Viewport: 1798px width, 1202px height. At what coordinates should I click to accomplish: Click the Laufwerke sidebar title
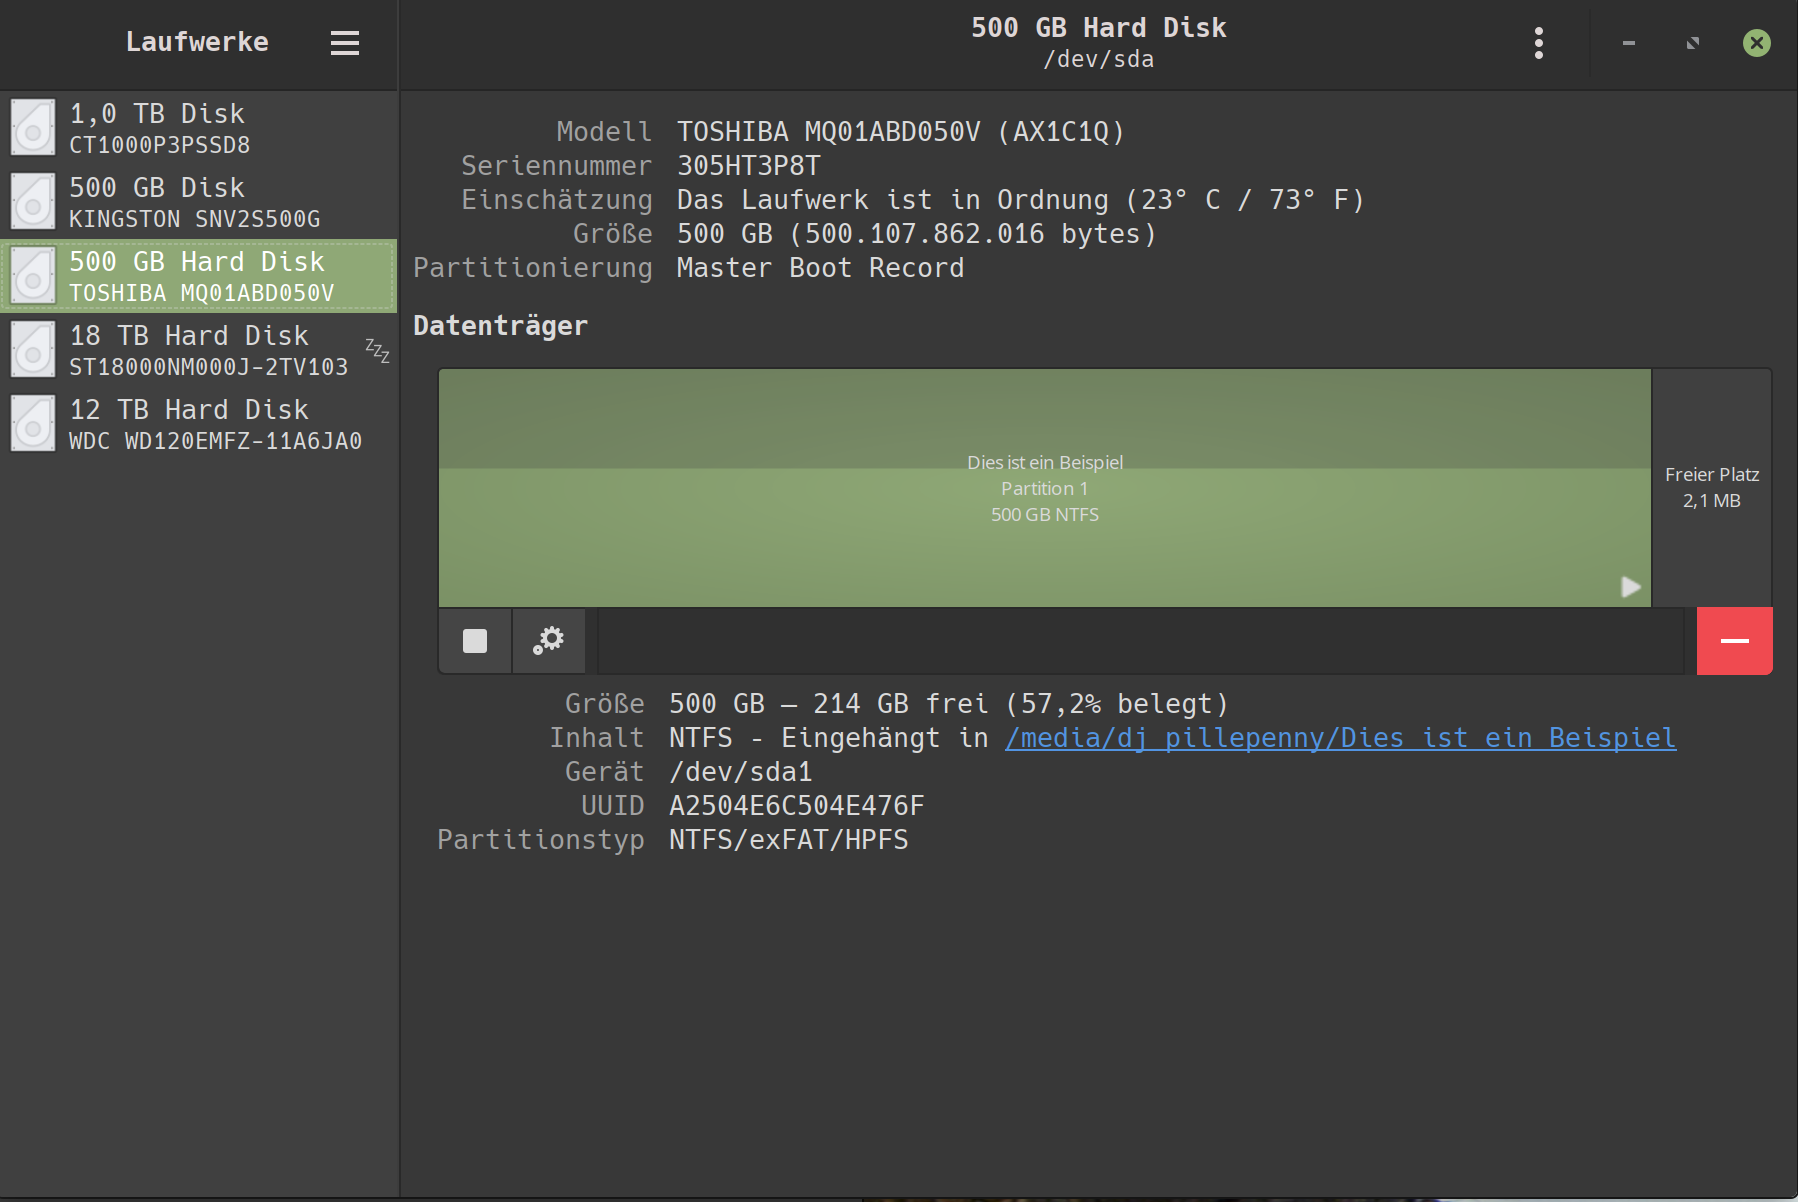click(x=197, y=42)
